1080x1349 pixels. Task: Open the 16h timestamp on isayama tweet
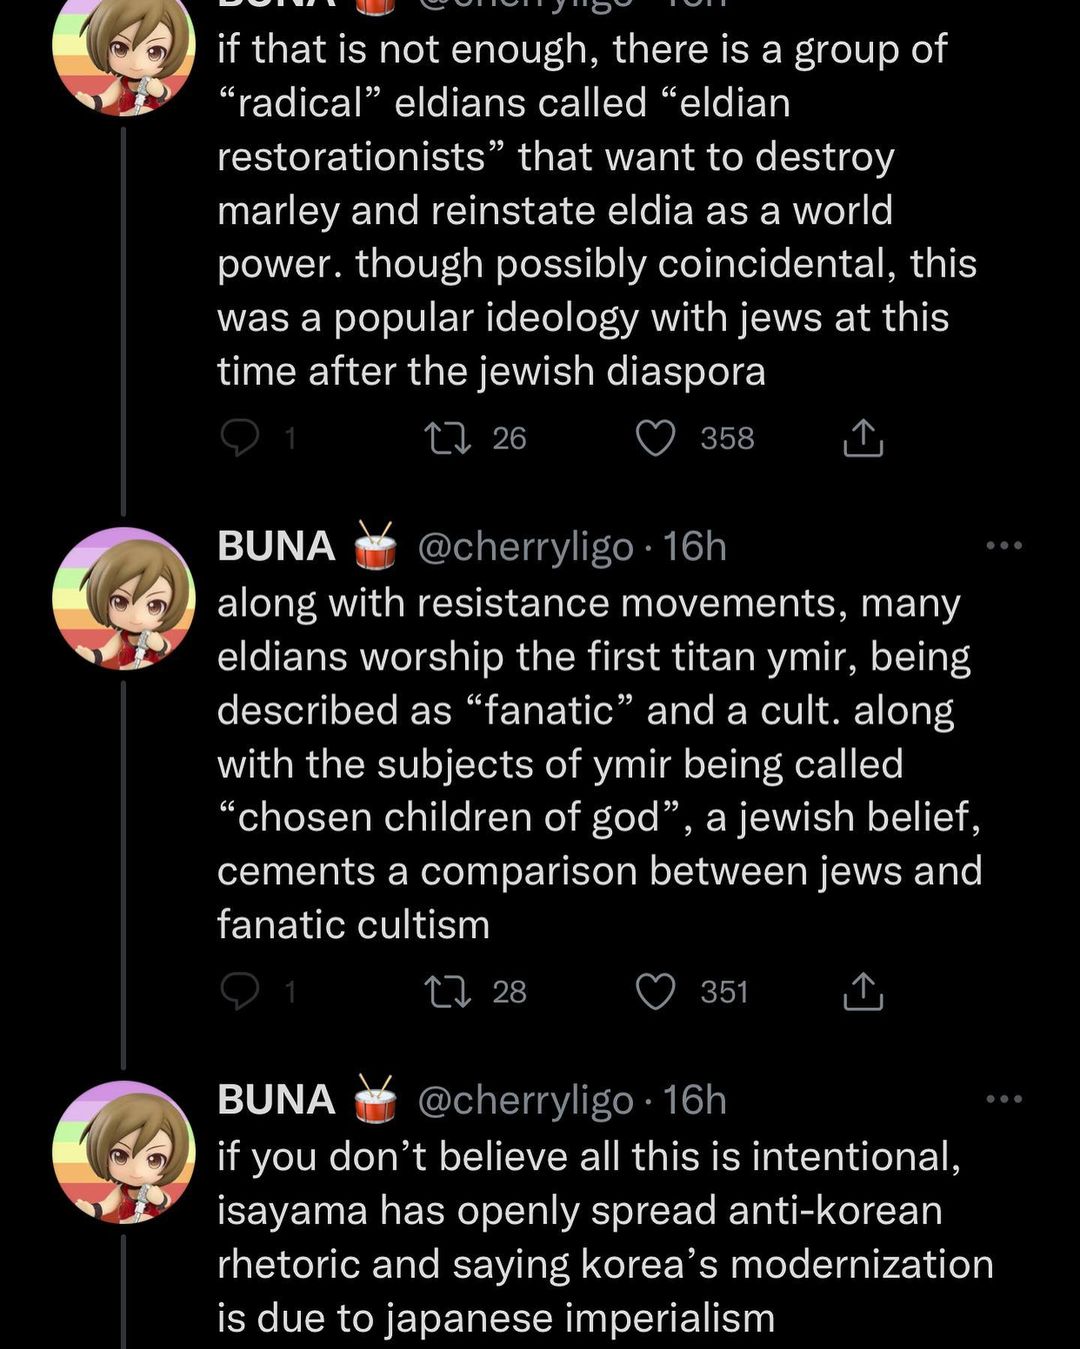tap(695, 1099)
